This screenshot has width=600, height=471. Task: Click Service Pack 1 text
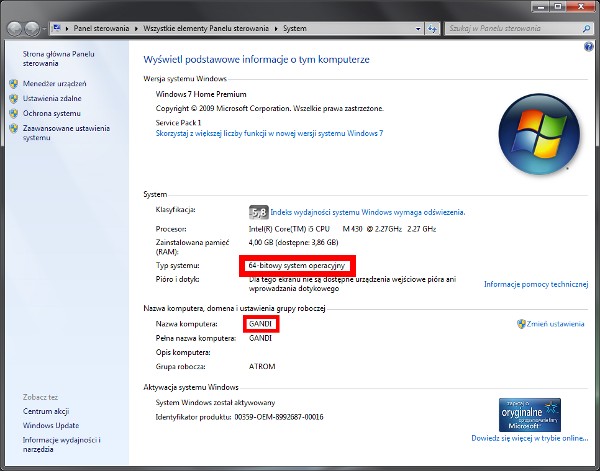click(178, 123)
